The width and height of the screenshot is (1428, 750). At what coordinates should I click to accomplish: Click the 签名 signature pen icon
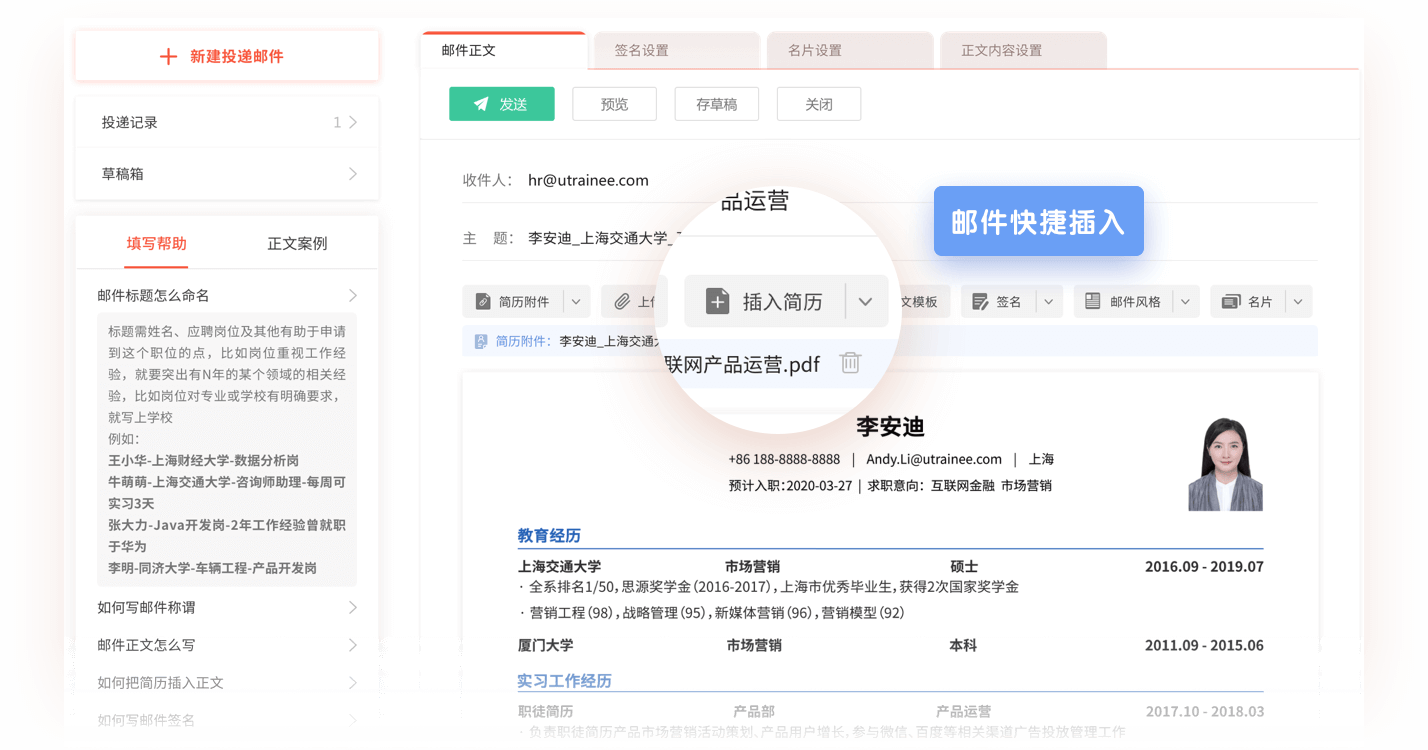coord(979,301)
